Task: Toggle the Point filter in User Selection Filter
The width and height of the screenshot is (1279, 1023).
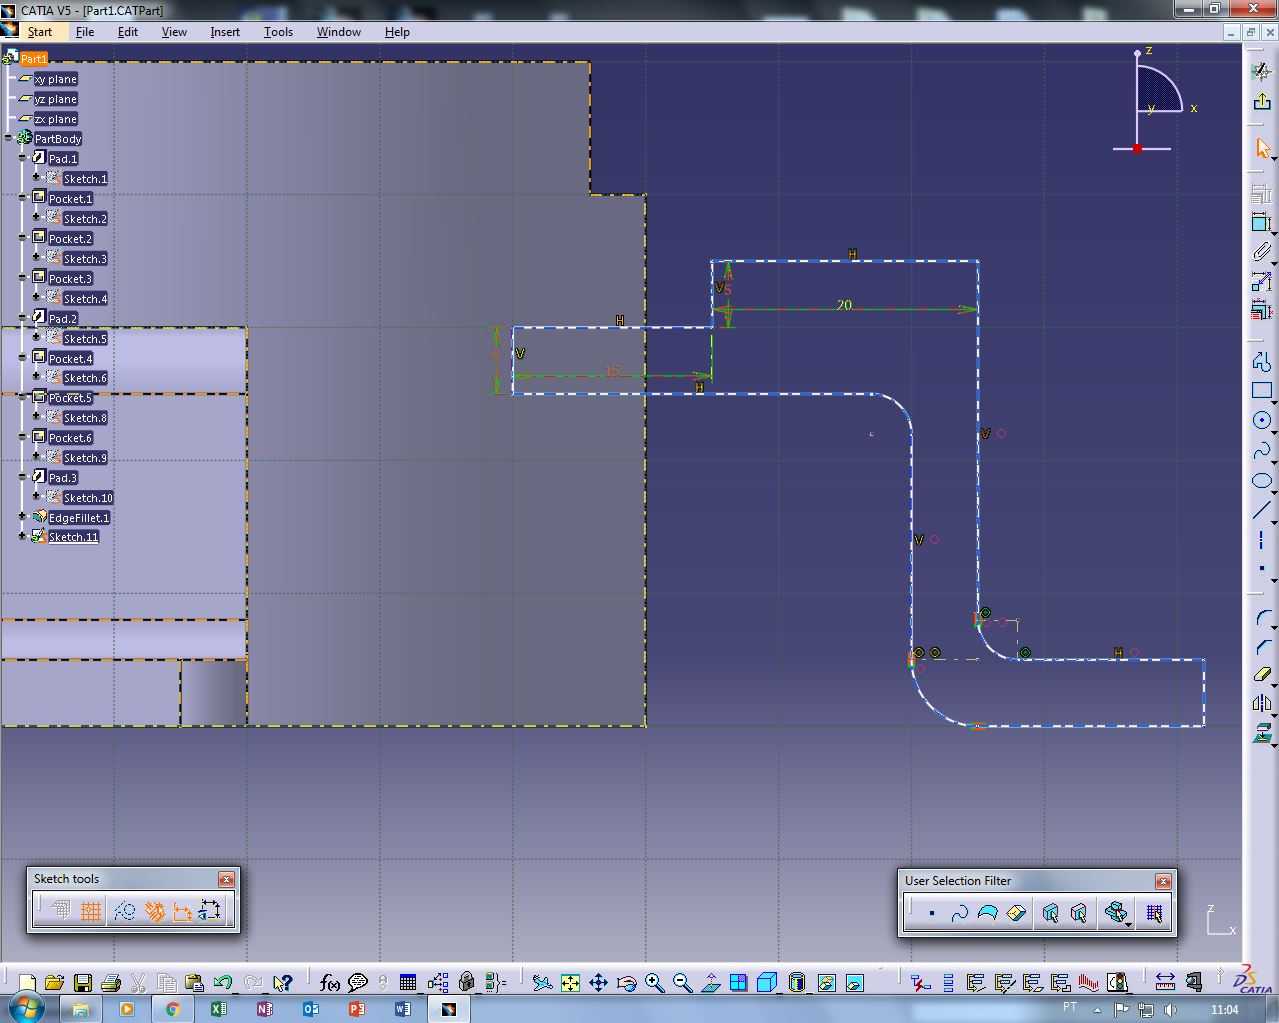Action: coord(931,913)
